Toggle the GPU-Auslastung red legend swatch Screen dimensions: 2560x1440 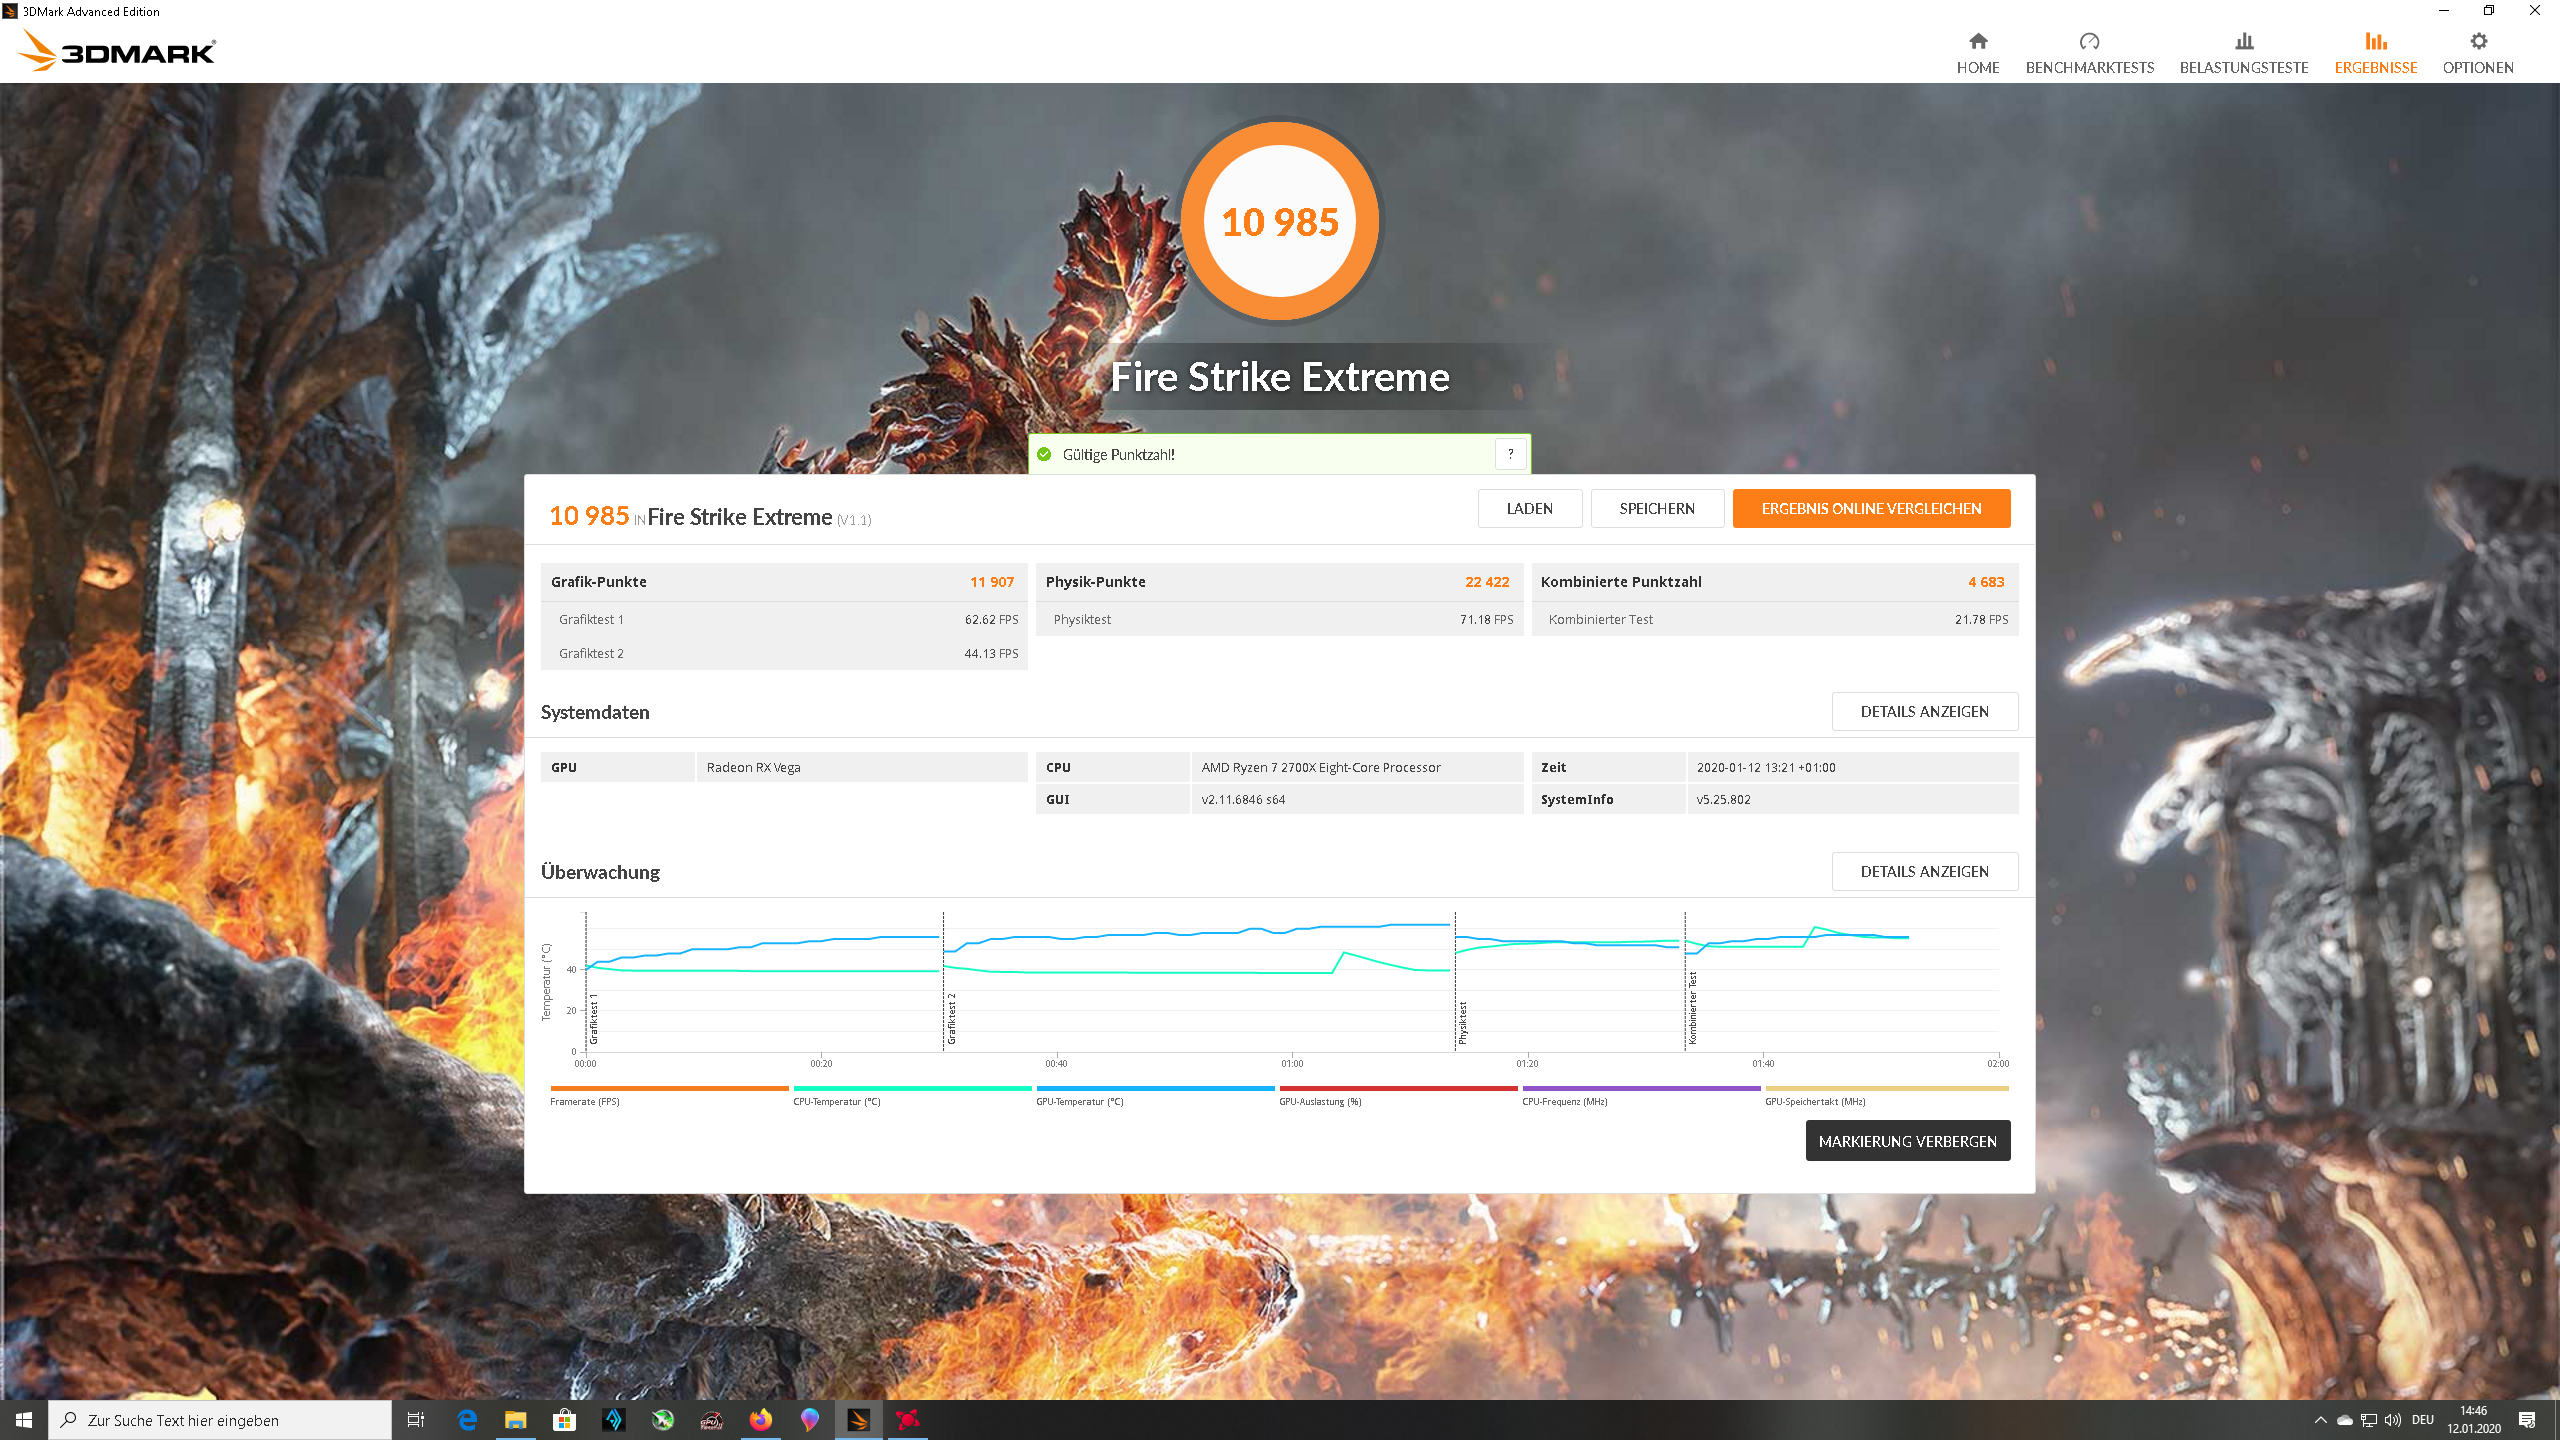pyautogui.click(x=1397, y=1089)
